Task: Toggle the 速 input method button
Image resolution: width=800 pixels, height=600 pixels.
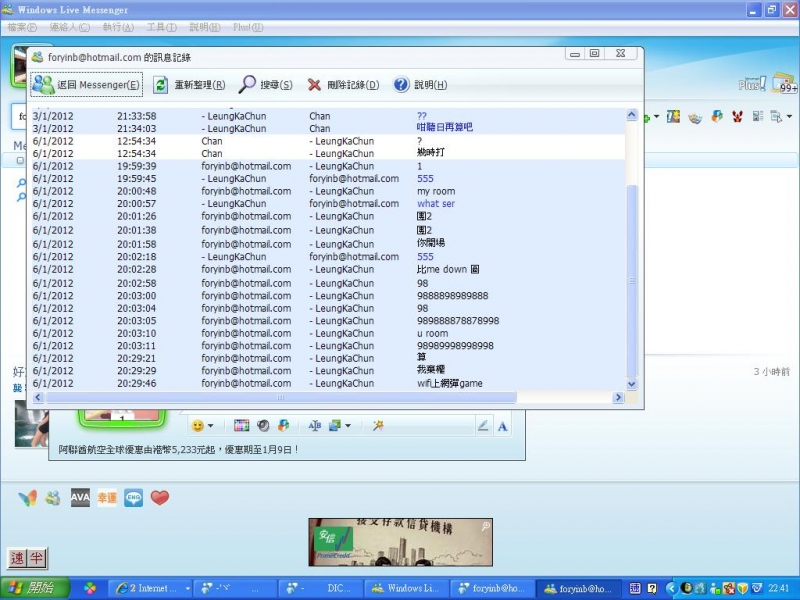Action: click(18, 558)
